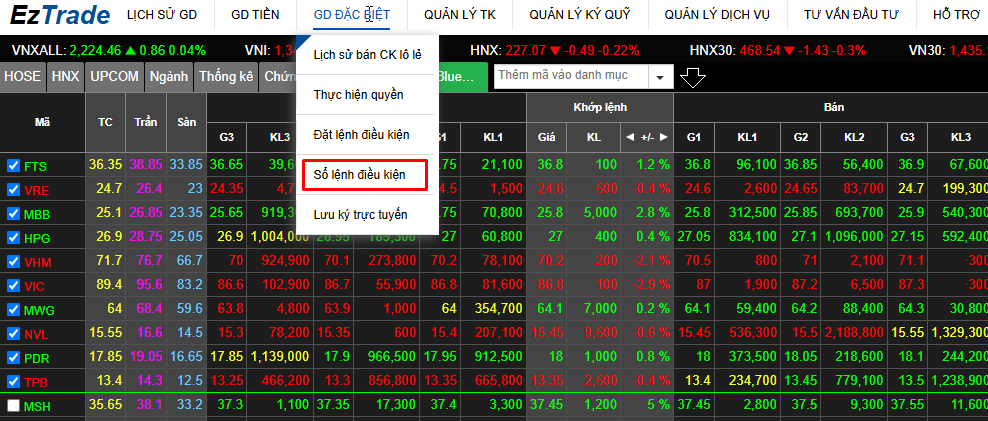Switch to the HNX tab
Screen dimensions: 988x421
coord(66,77)
